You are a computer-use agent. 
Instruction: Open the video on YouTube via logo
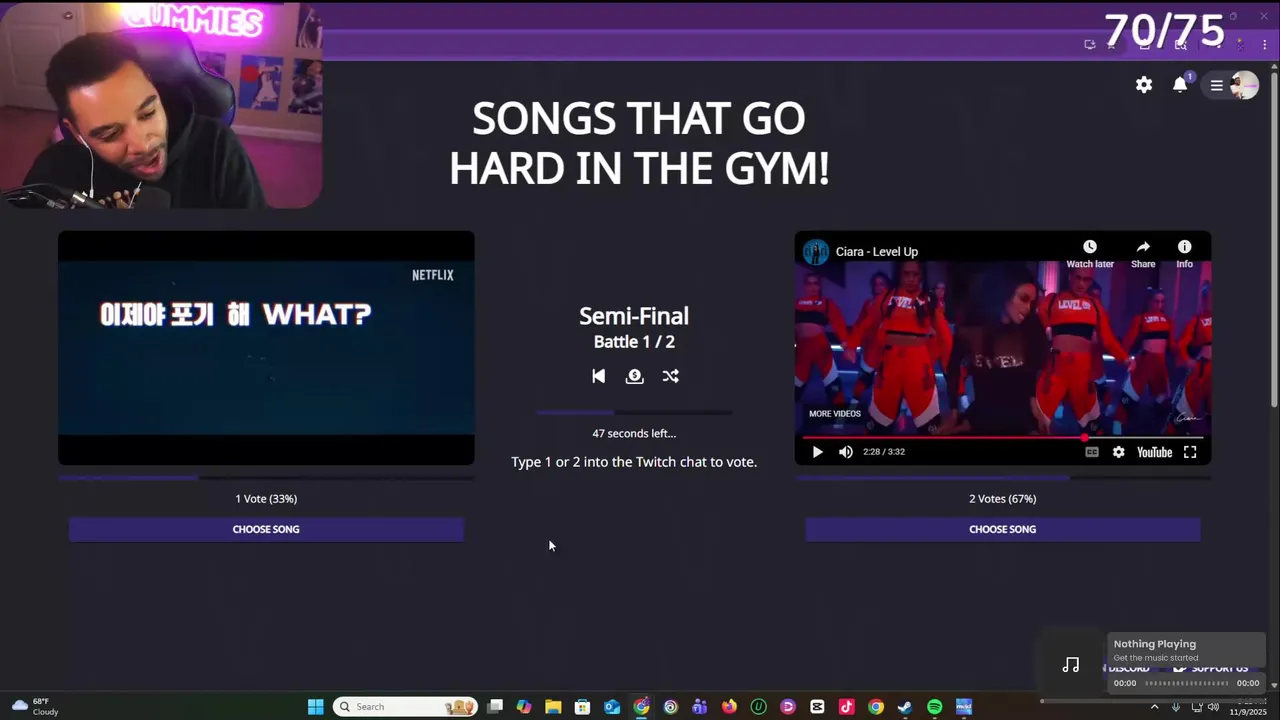[x=1154, y=452]
